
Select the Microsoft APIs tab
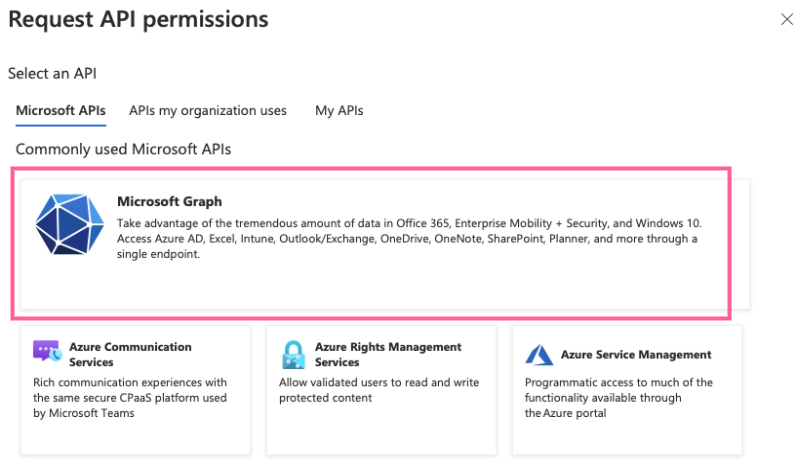click(x=61, y=111)
